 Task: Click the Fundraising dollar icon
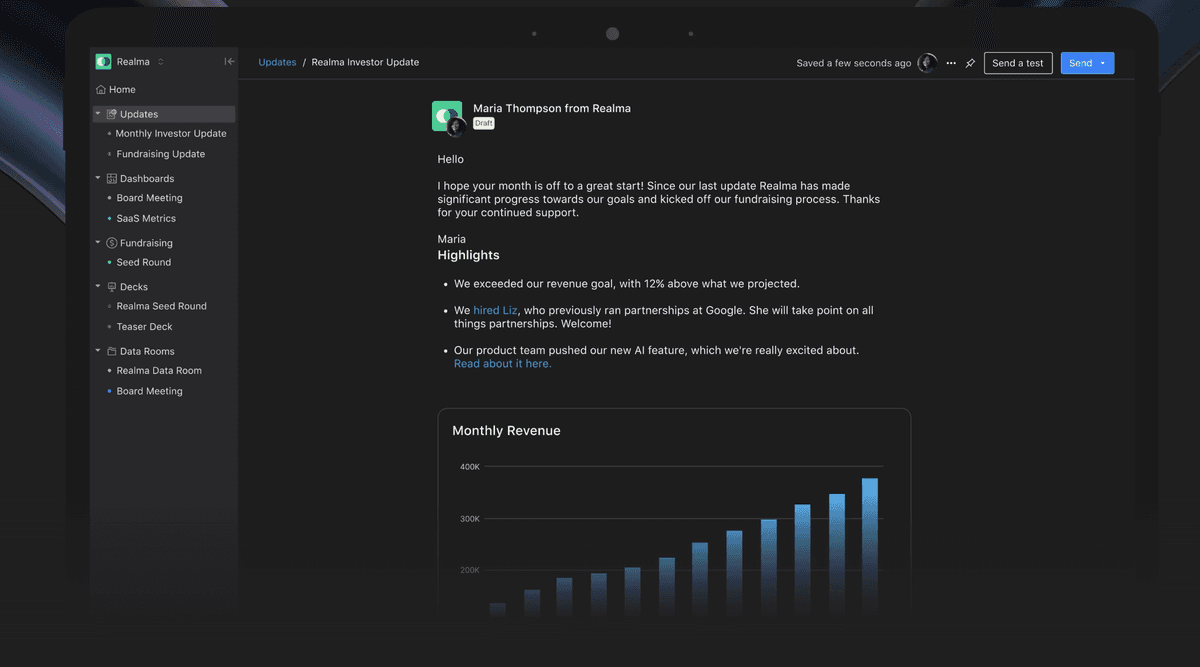[x=112, y=243]
